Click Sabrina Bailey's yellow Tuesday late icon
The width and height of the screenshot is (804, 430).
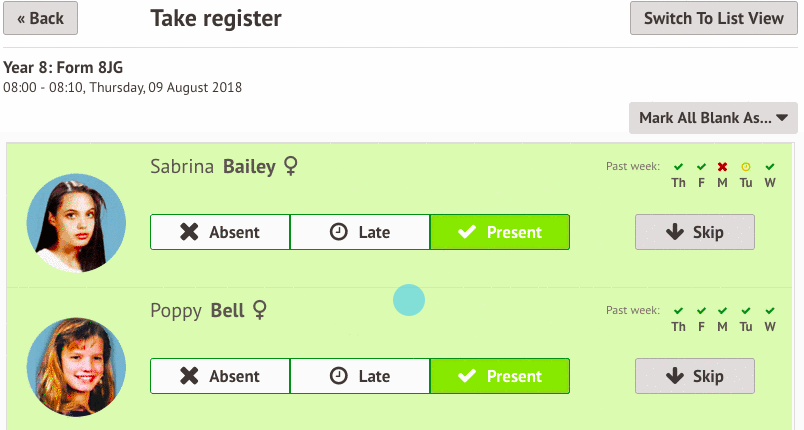(x=746, y=167)
